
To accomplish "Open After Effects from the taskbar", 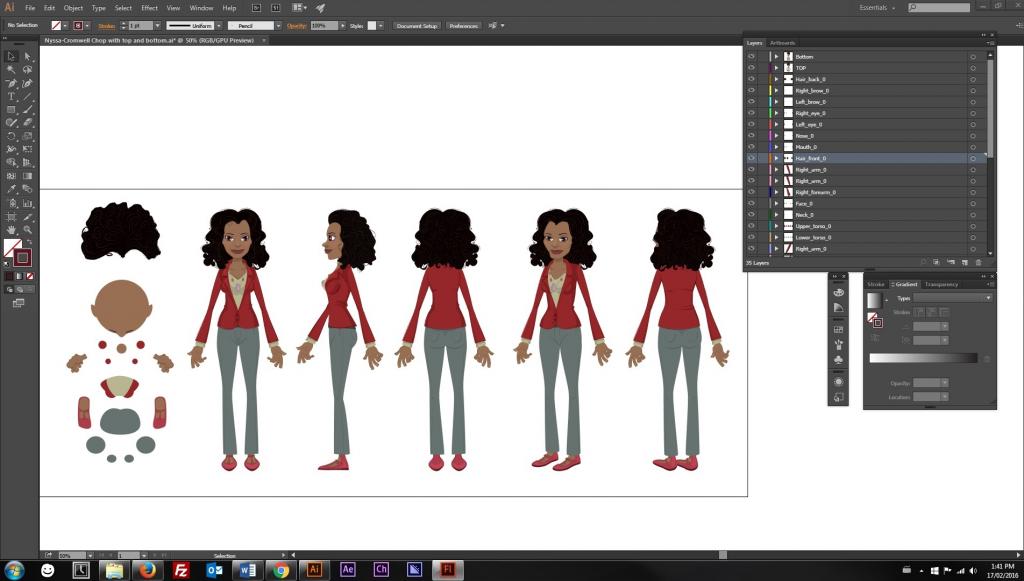I will pyautogui.click(x=347, y=570).
